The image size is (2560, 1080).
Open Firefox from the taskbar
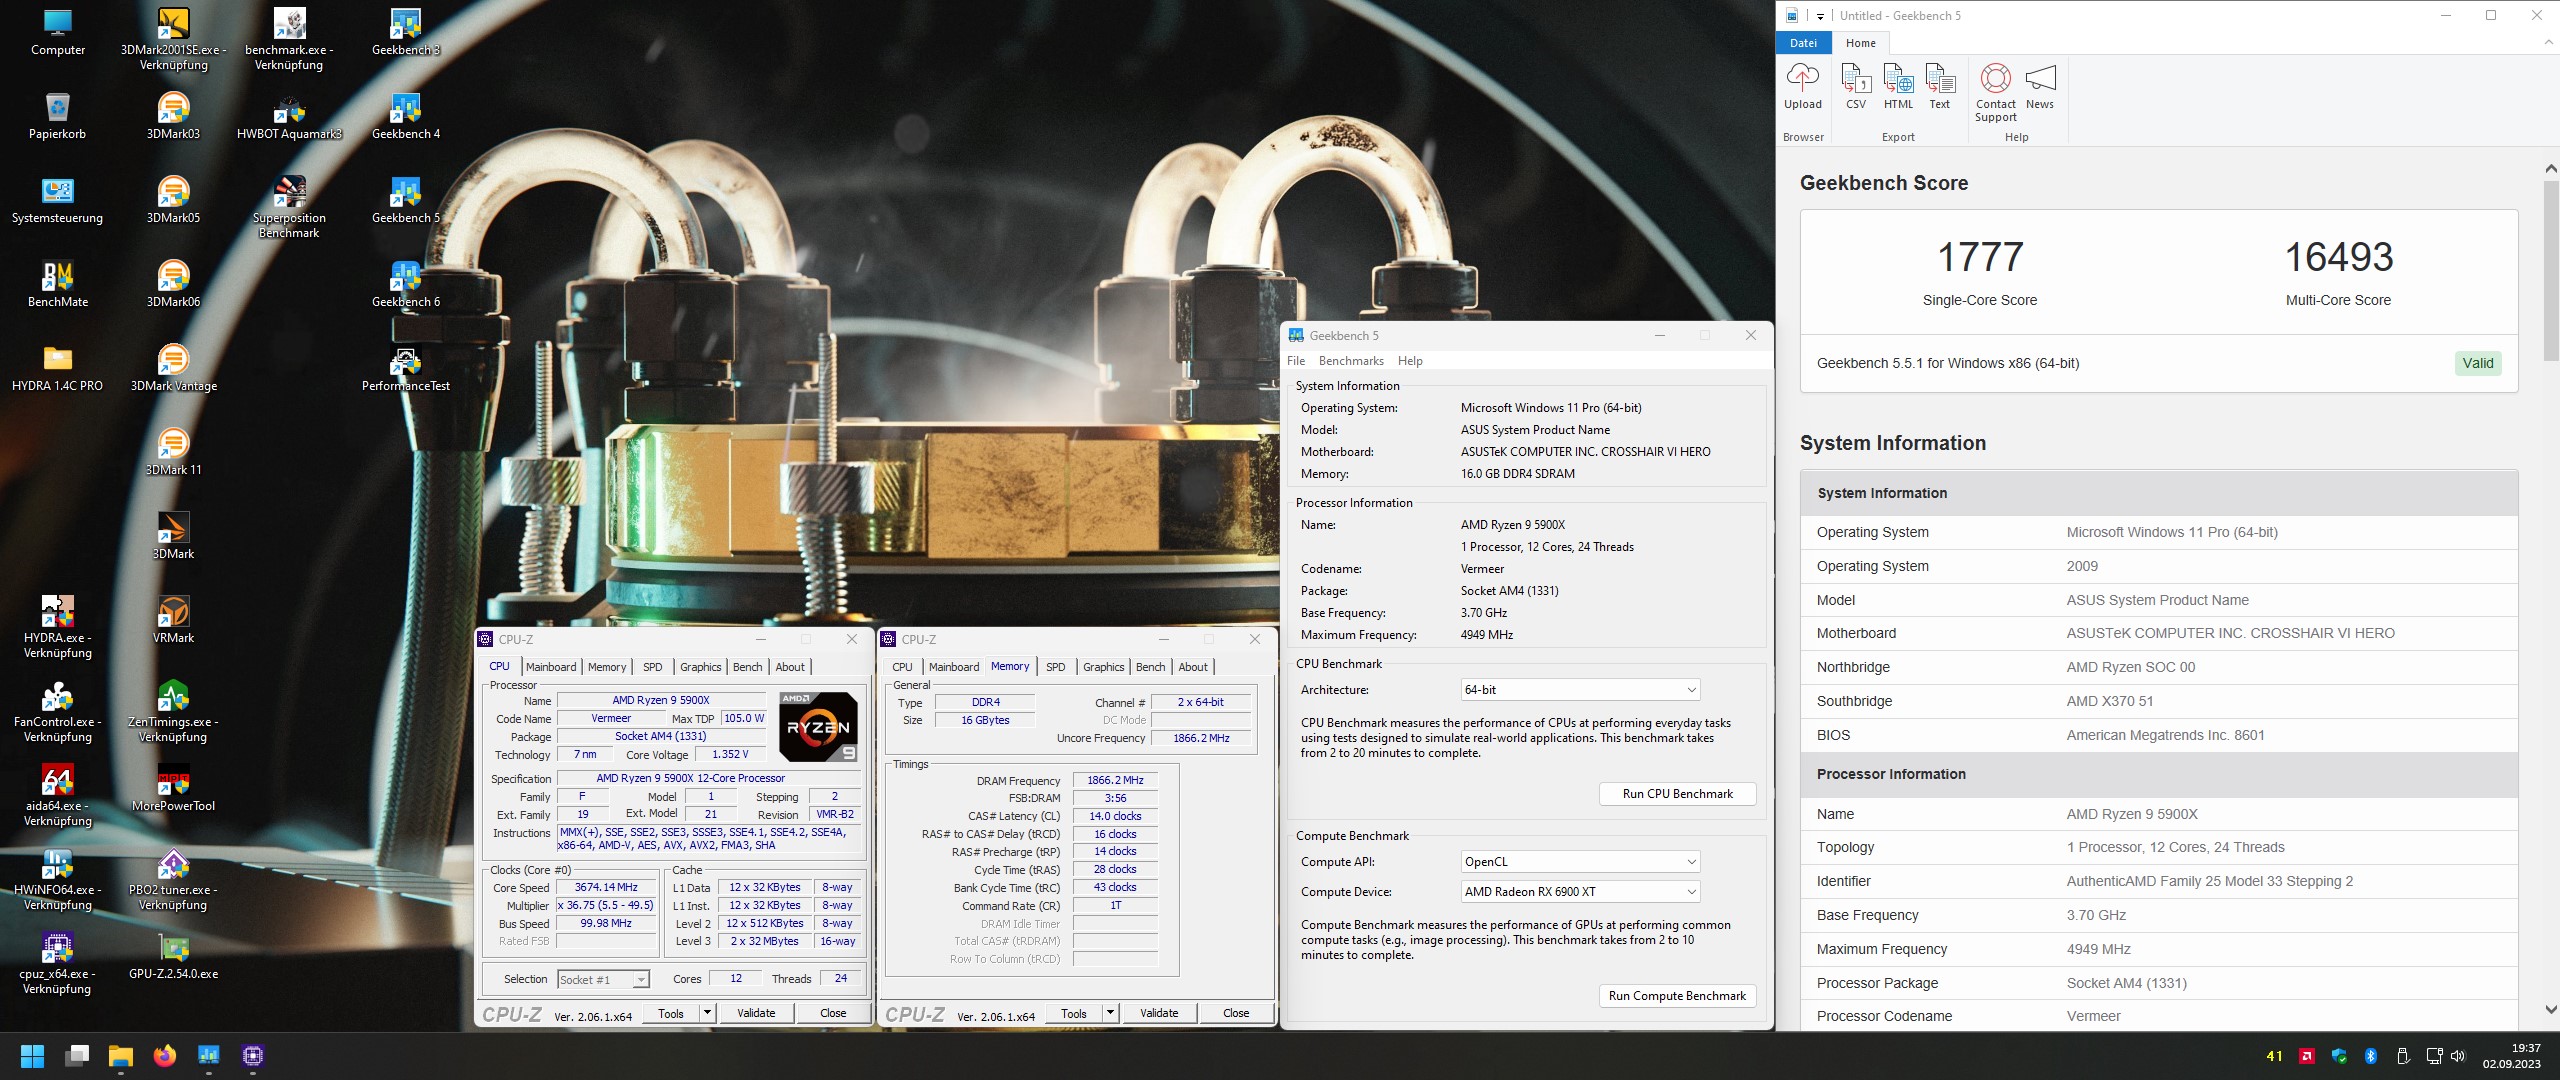point(165,1056)
